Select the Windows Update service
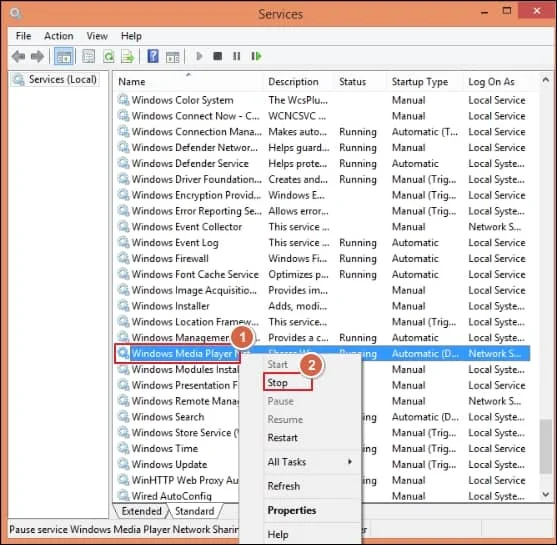The width and height of the screenshot is (557, 545). (178, 464)
